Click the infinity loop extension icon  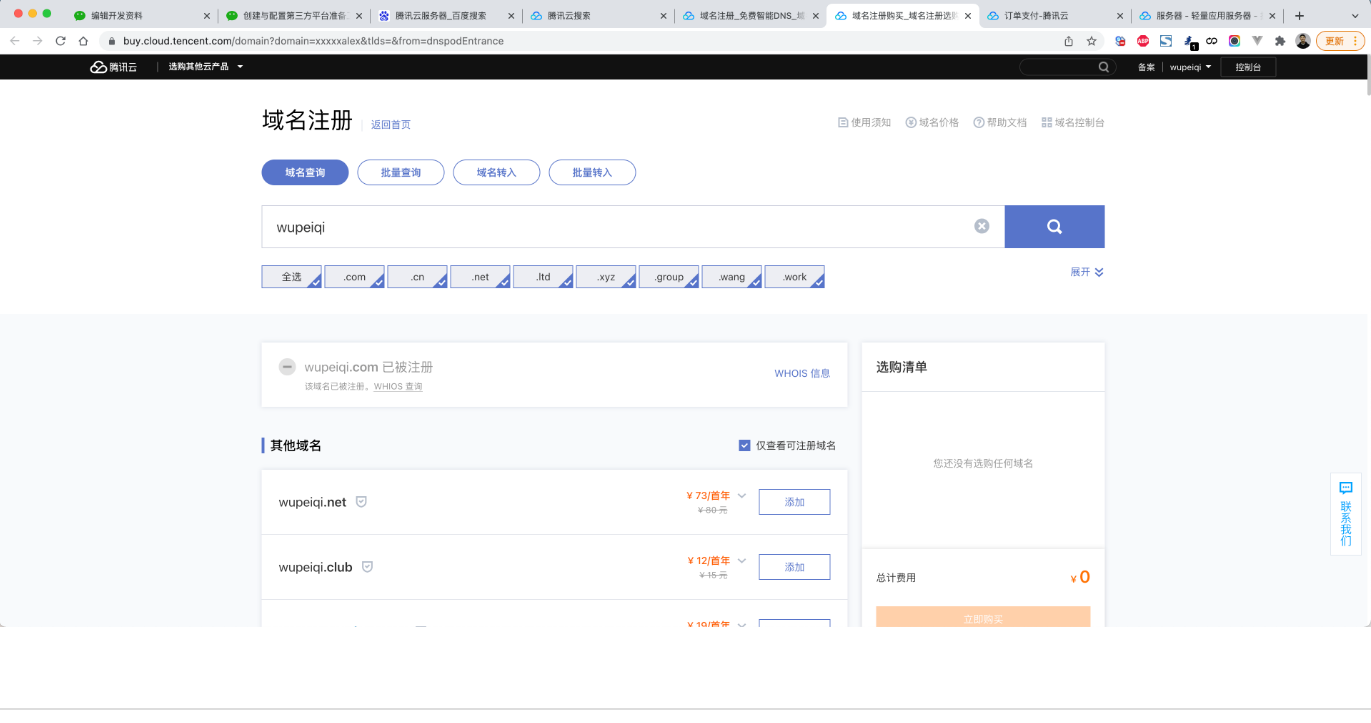pos(1211,41)
